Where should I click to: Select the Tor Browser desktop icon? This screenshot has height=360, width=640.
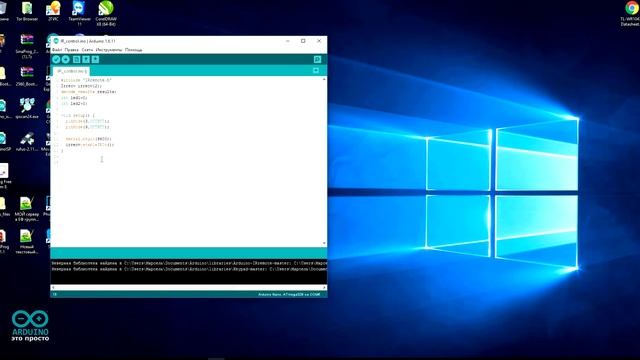[27, 12]
